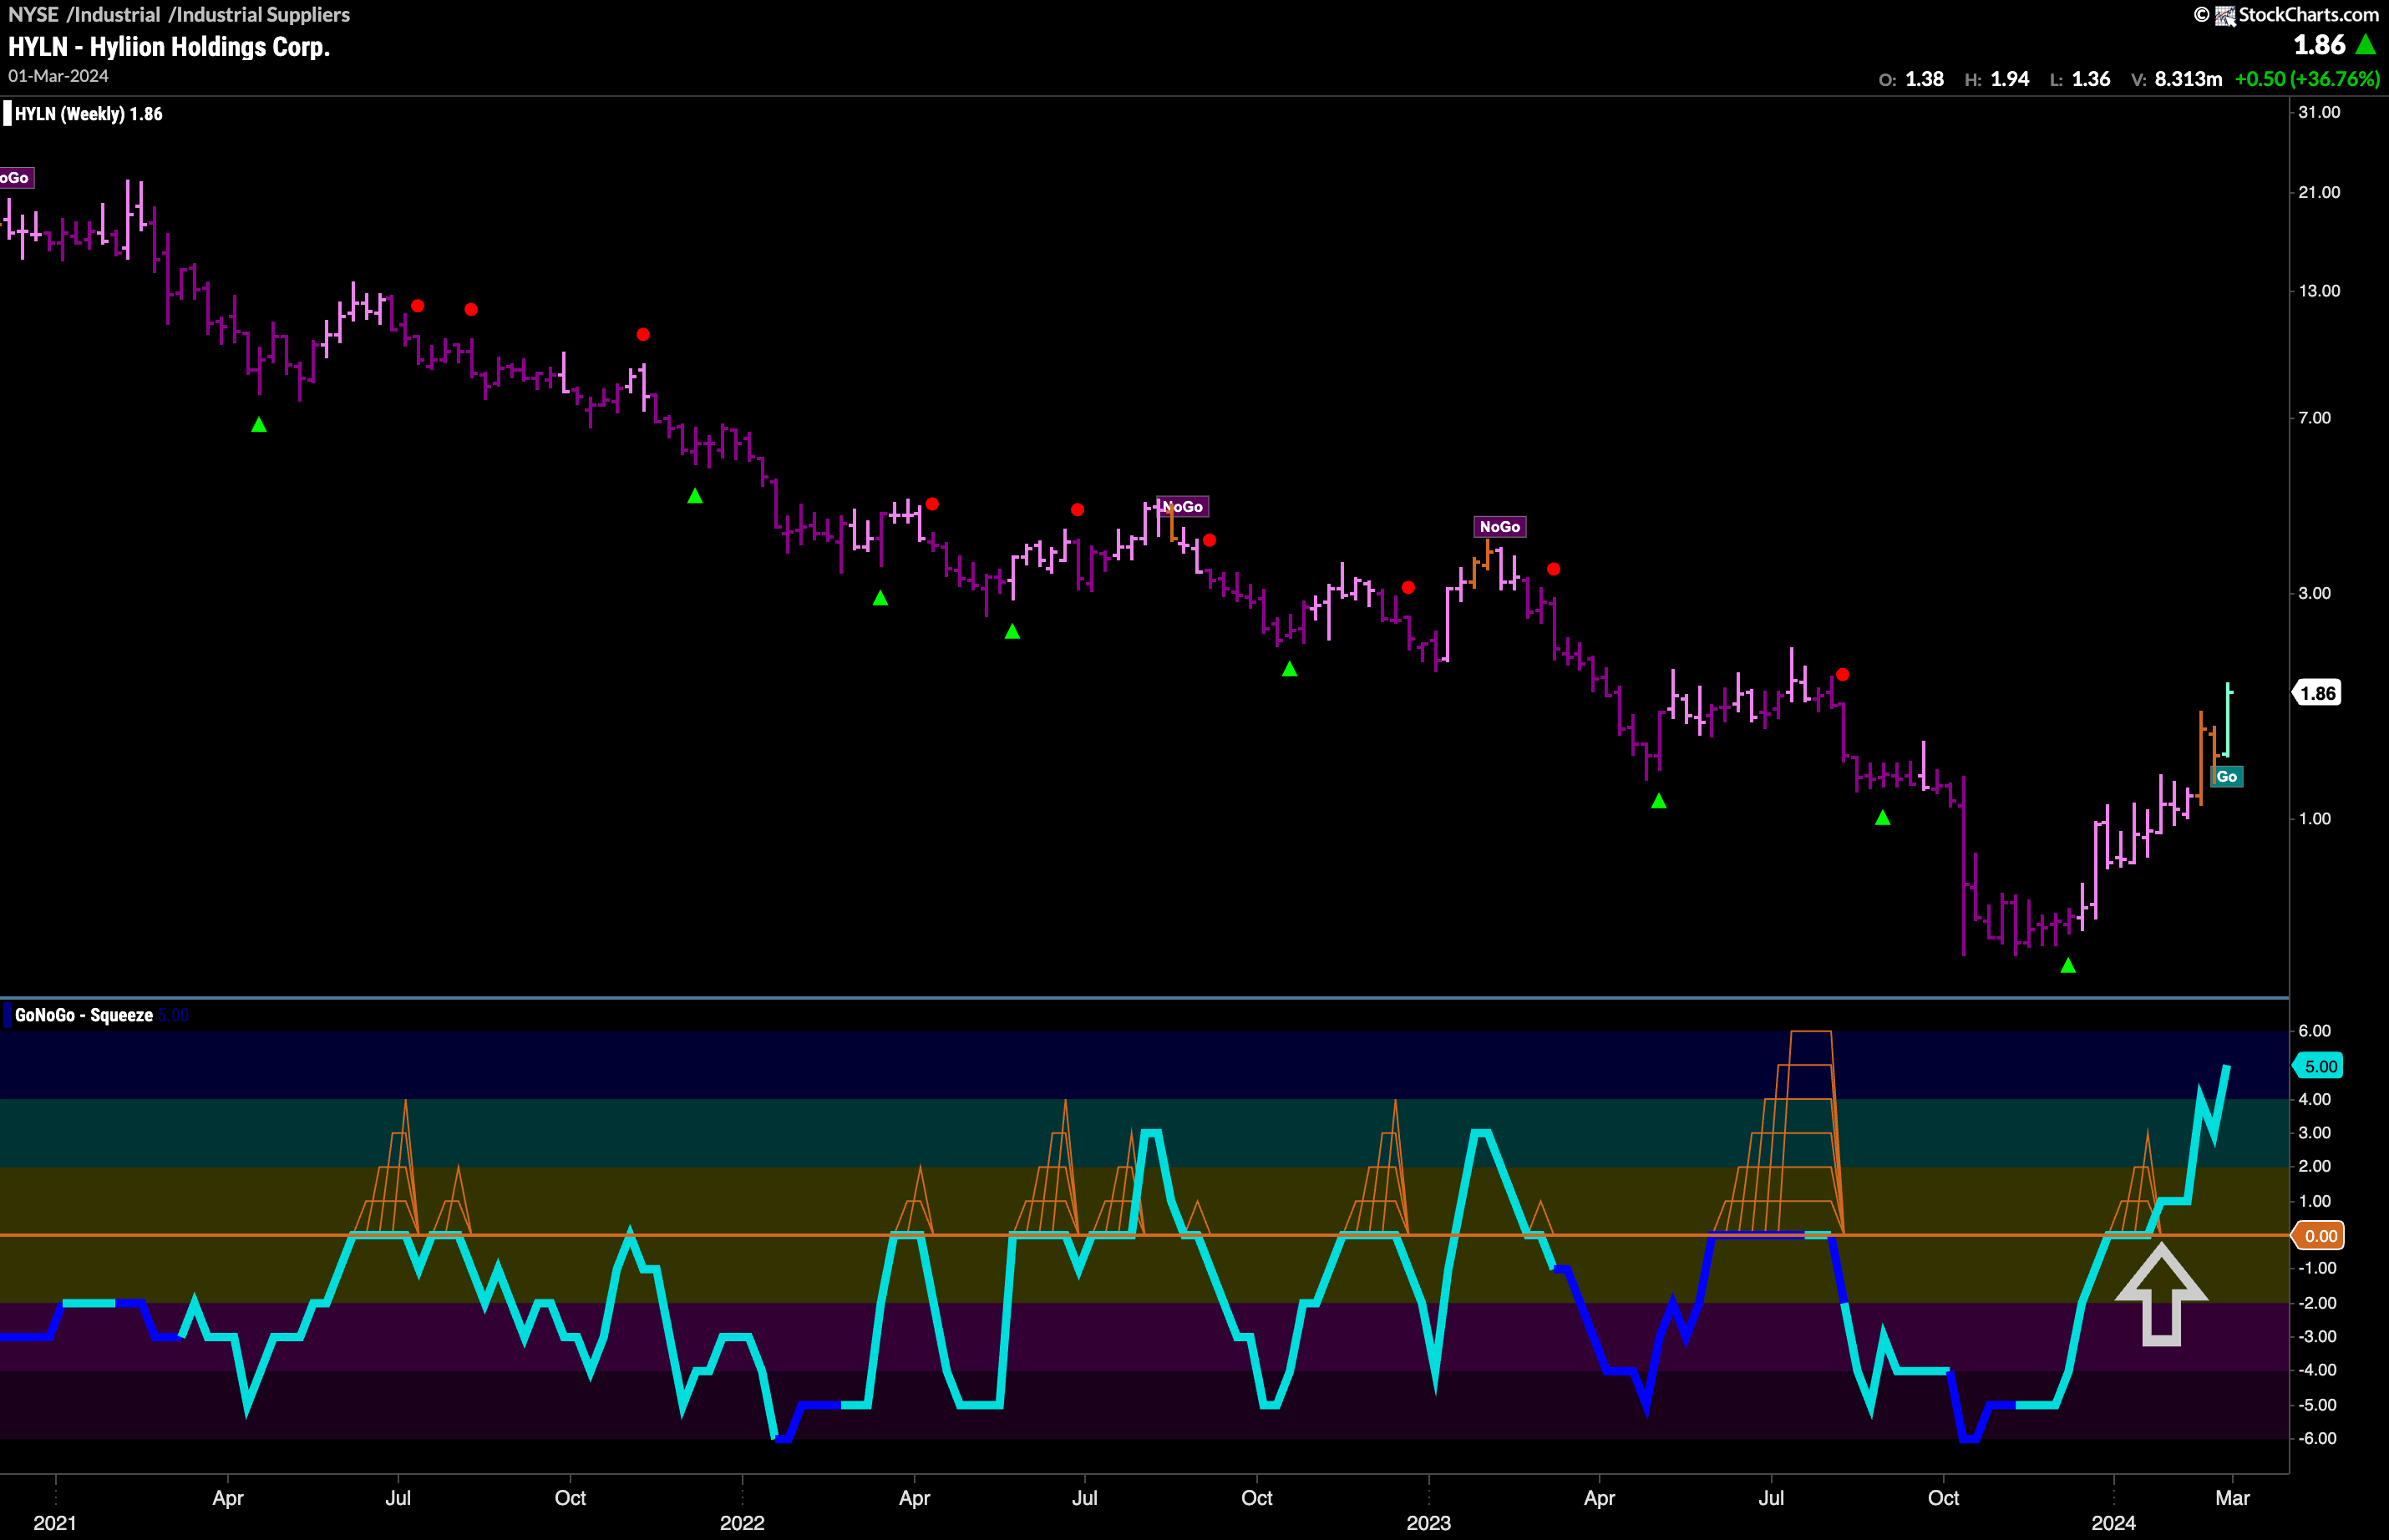The image size is (2389, 1540).
Task: Click the 7.00 price axis label
Action: point(2315,418)
